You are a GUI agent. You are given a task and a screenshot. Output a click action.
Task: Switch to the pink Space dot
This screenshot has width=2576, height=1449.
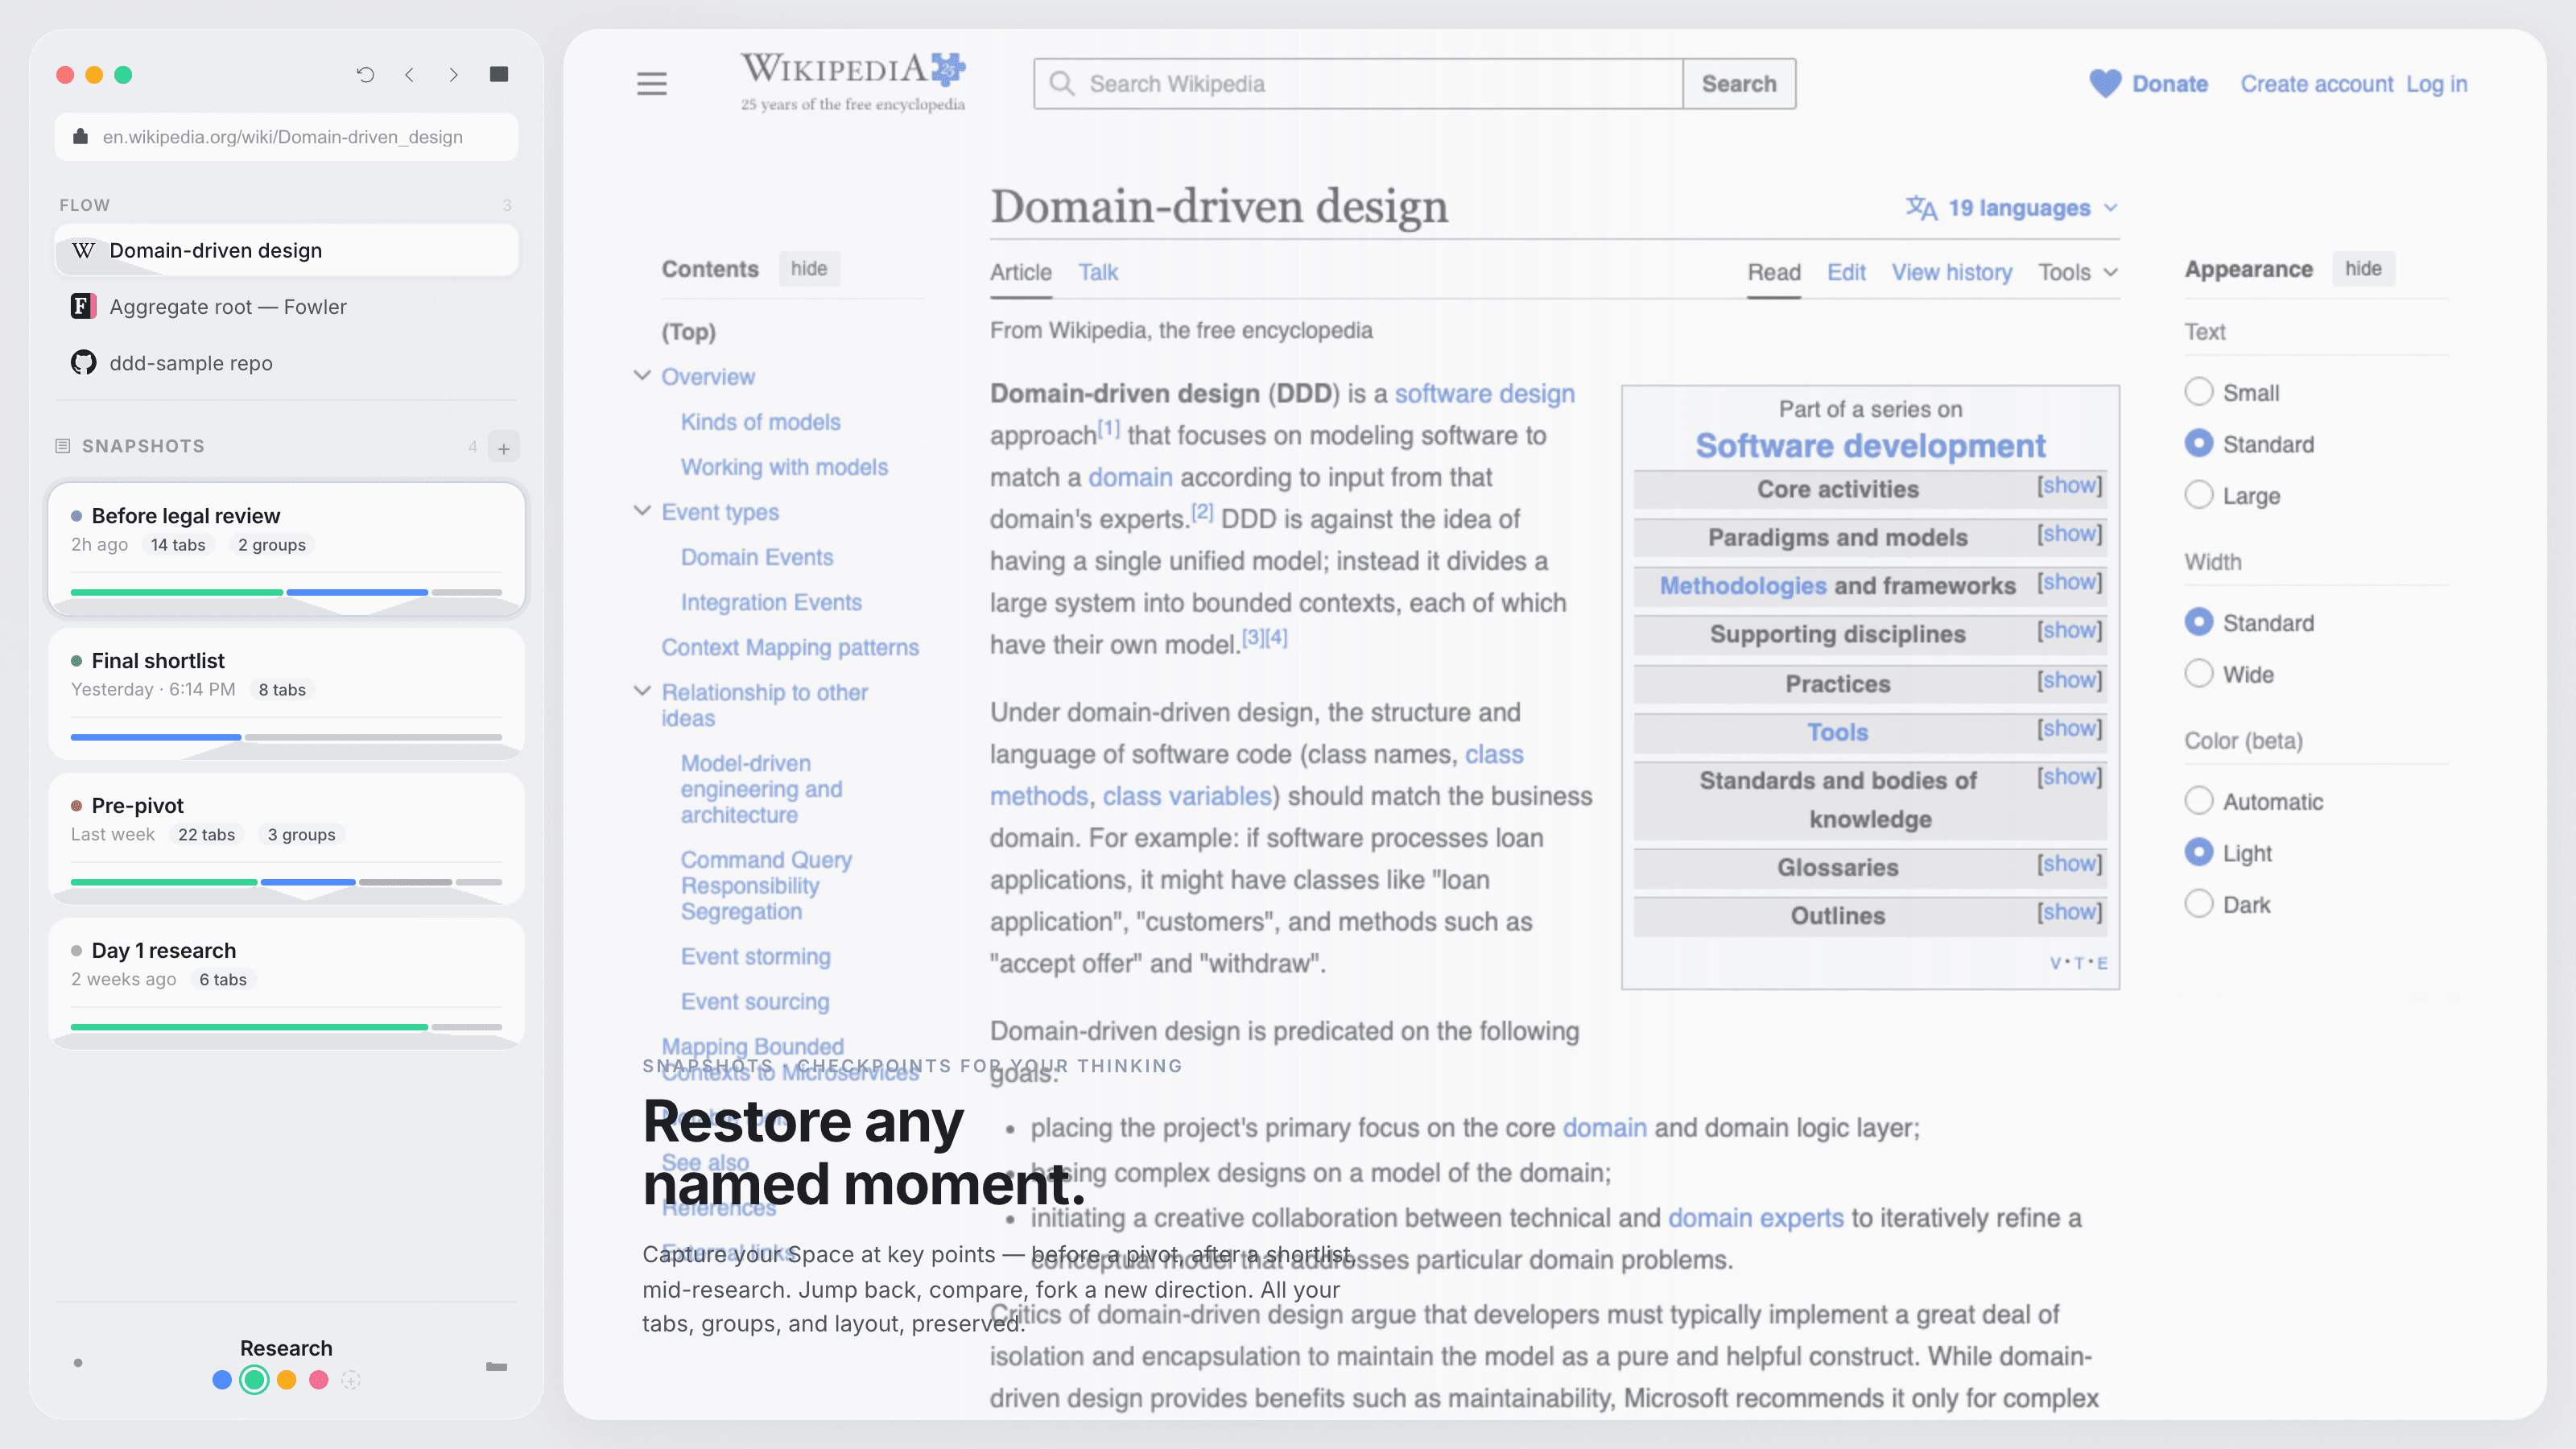319,1380
